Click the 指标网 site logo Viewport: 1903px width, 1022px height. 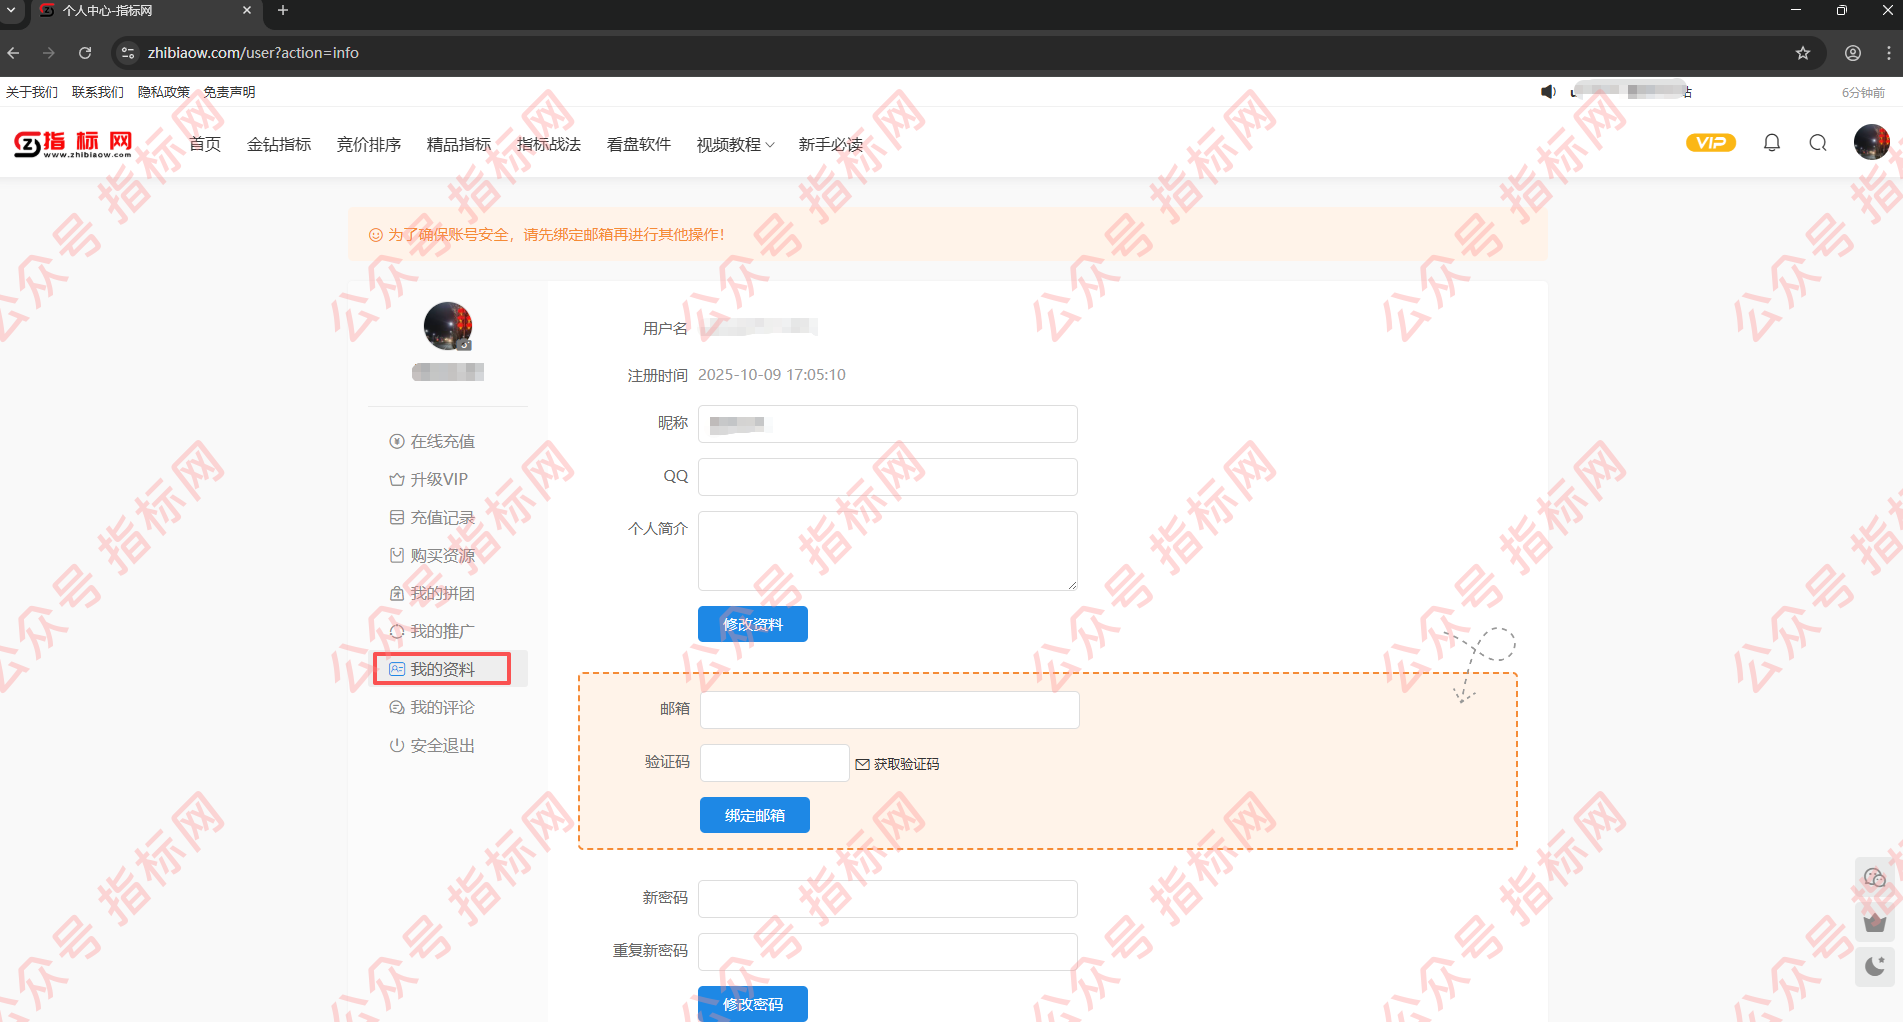point(73,144)
